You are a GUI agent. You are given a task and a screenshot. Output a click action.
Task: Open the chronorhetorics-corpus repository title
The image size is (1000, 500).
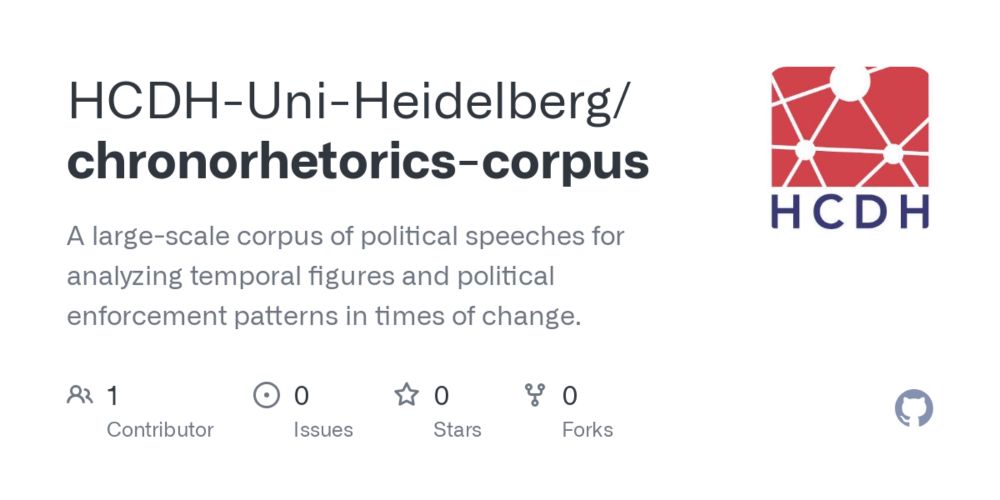(x=358, y=161)
